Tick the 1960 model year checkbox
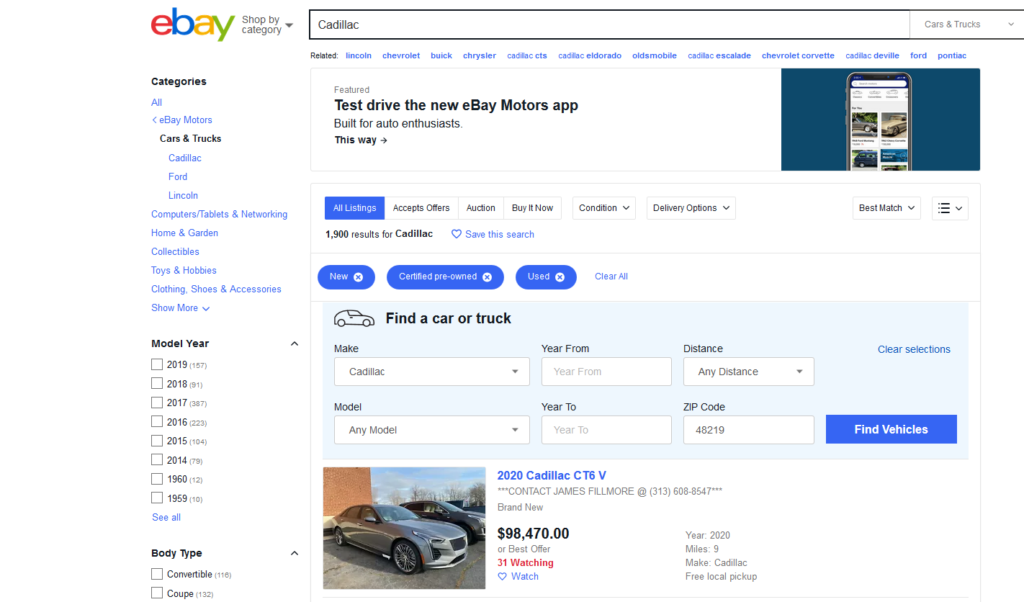1024x602 pixels. (157, 479)
